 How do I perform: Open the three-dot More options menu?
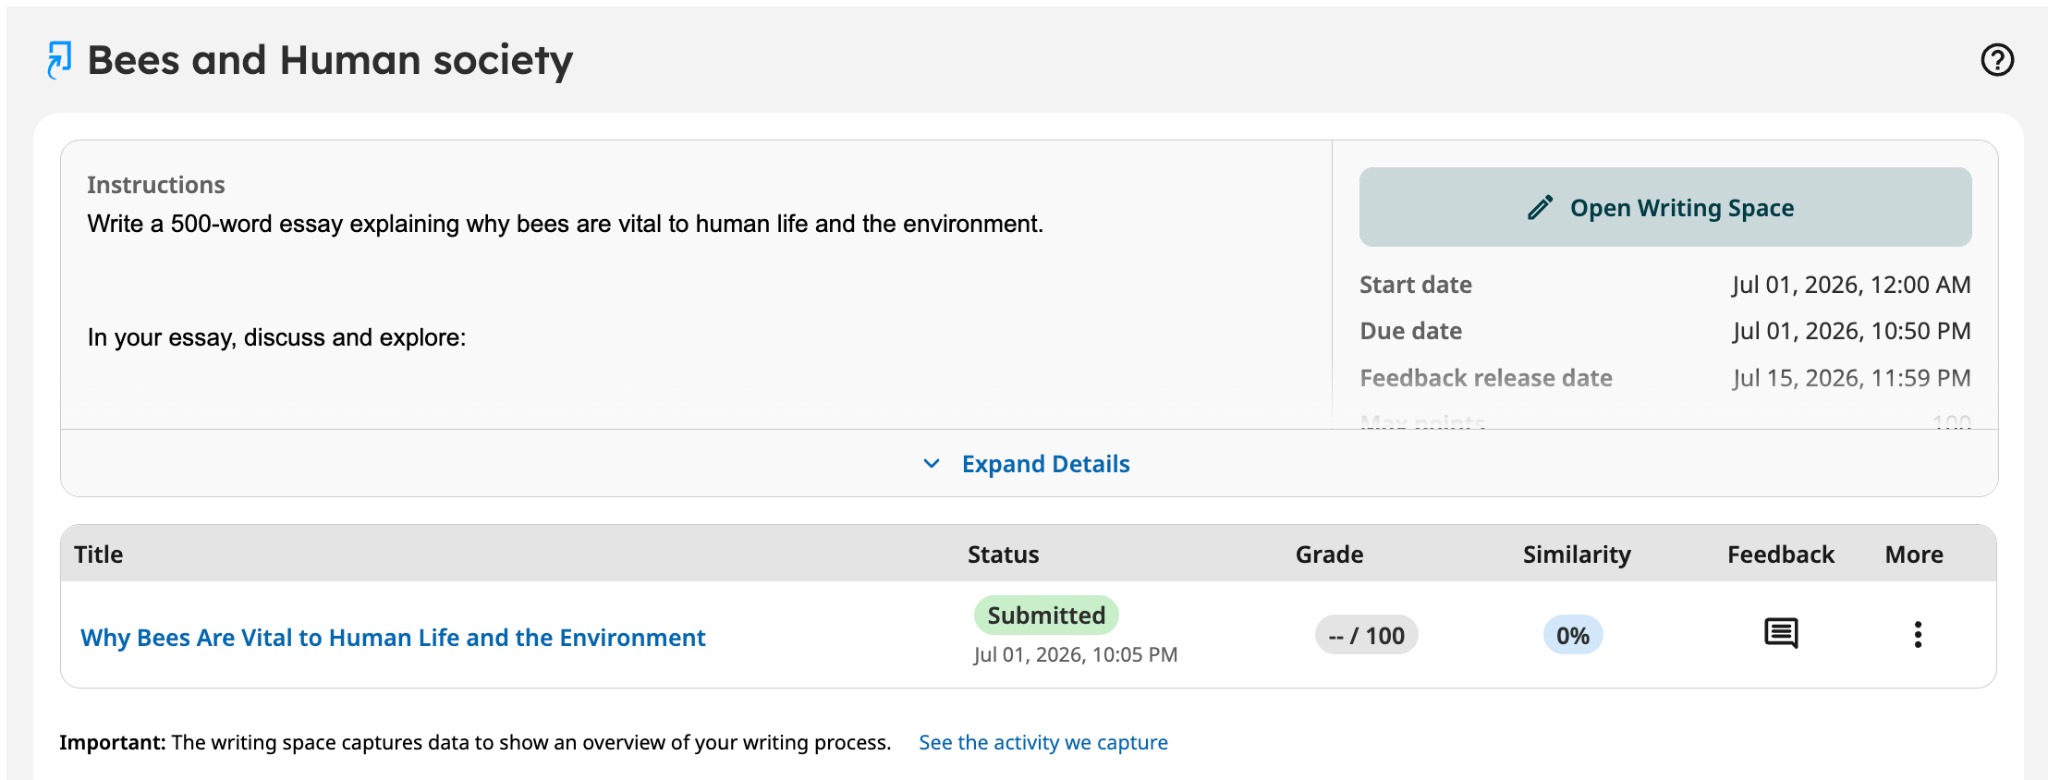1917,635
